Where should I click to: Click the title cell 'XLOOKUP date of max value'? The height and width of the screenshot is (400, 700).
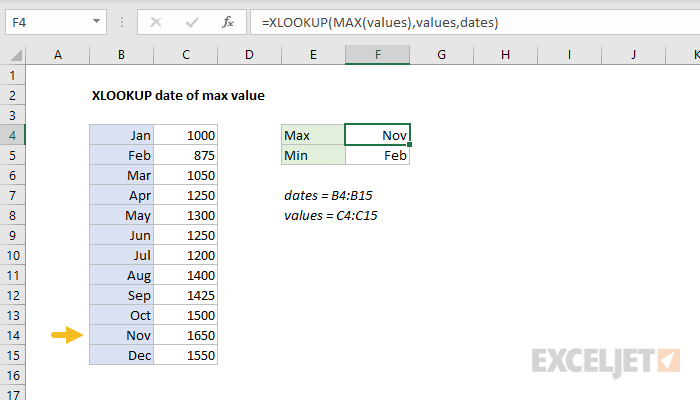[x=178, y=96]
